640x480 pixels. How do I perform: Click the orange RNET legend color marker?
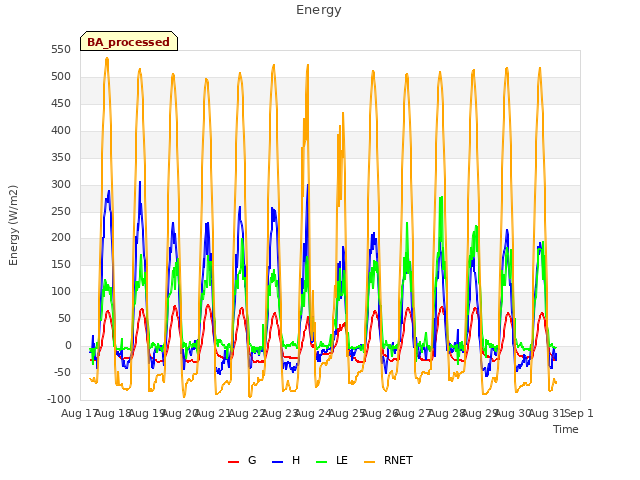pos(369,462)
